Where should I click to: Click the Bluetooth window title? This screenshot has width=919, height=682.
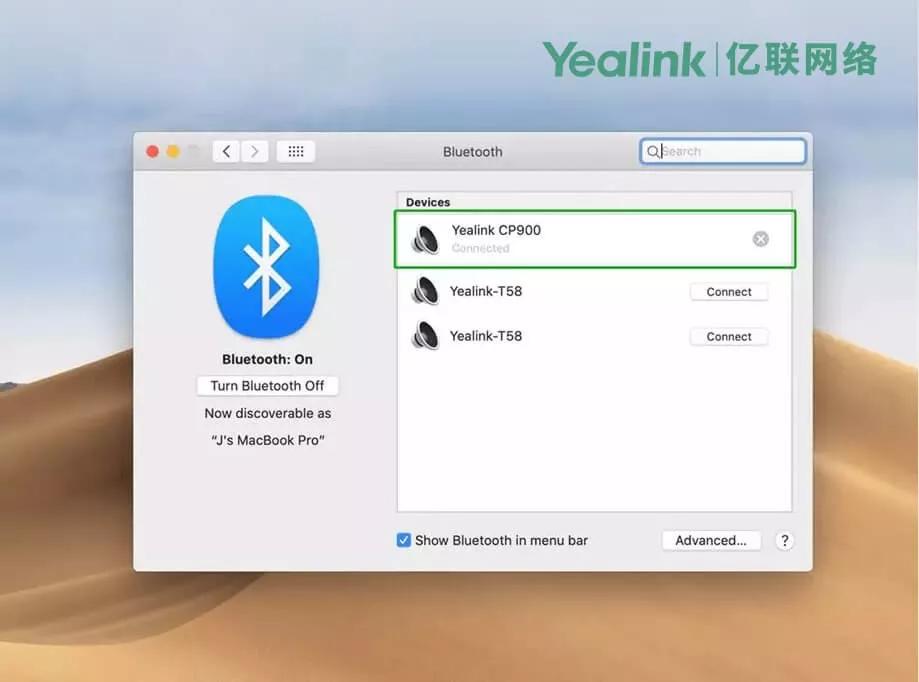coord(472,152)
